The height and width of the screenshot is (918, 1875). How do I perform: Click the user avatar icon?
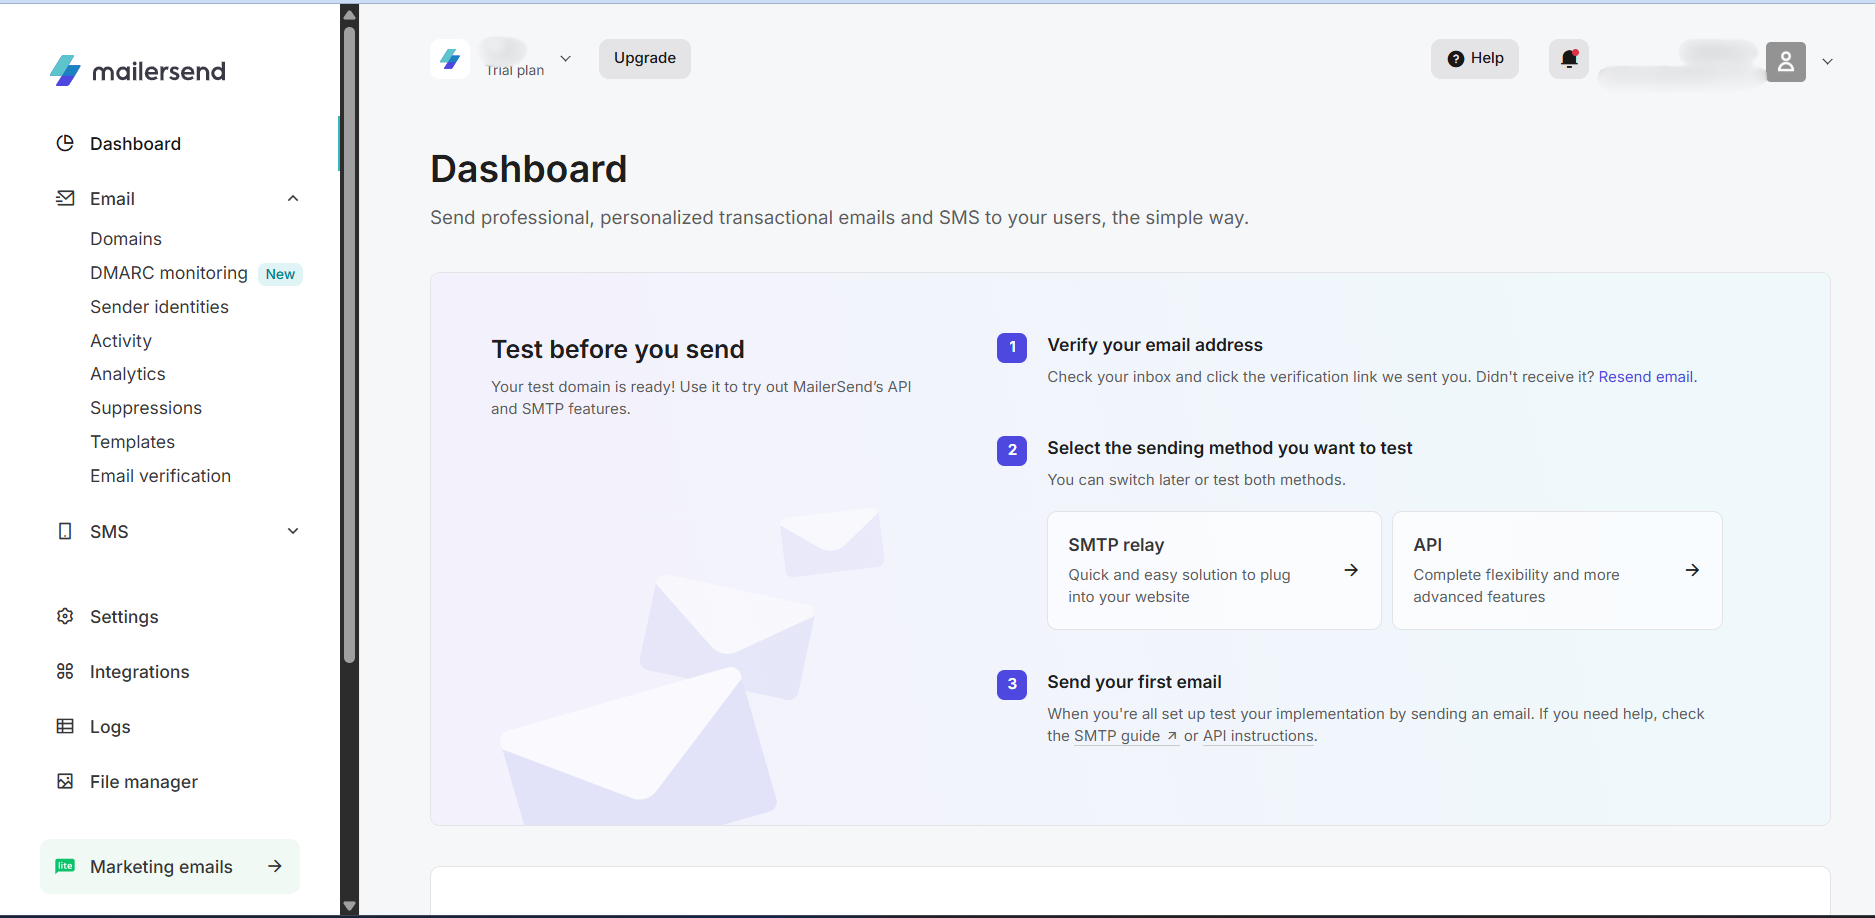point(1786,62)
